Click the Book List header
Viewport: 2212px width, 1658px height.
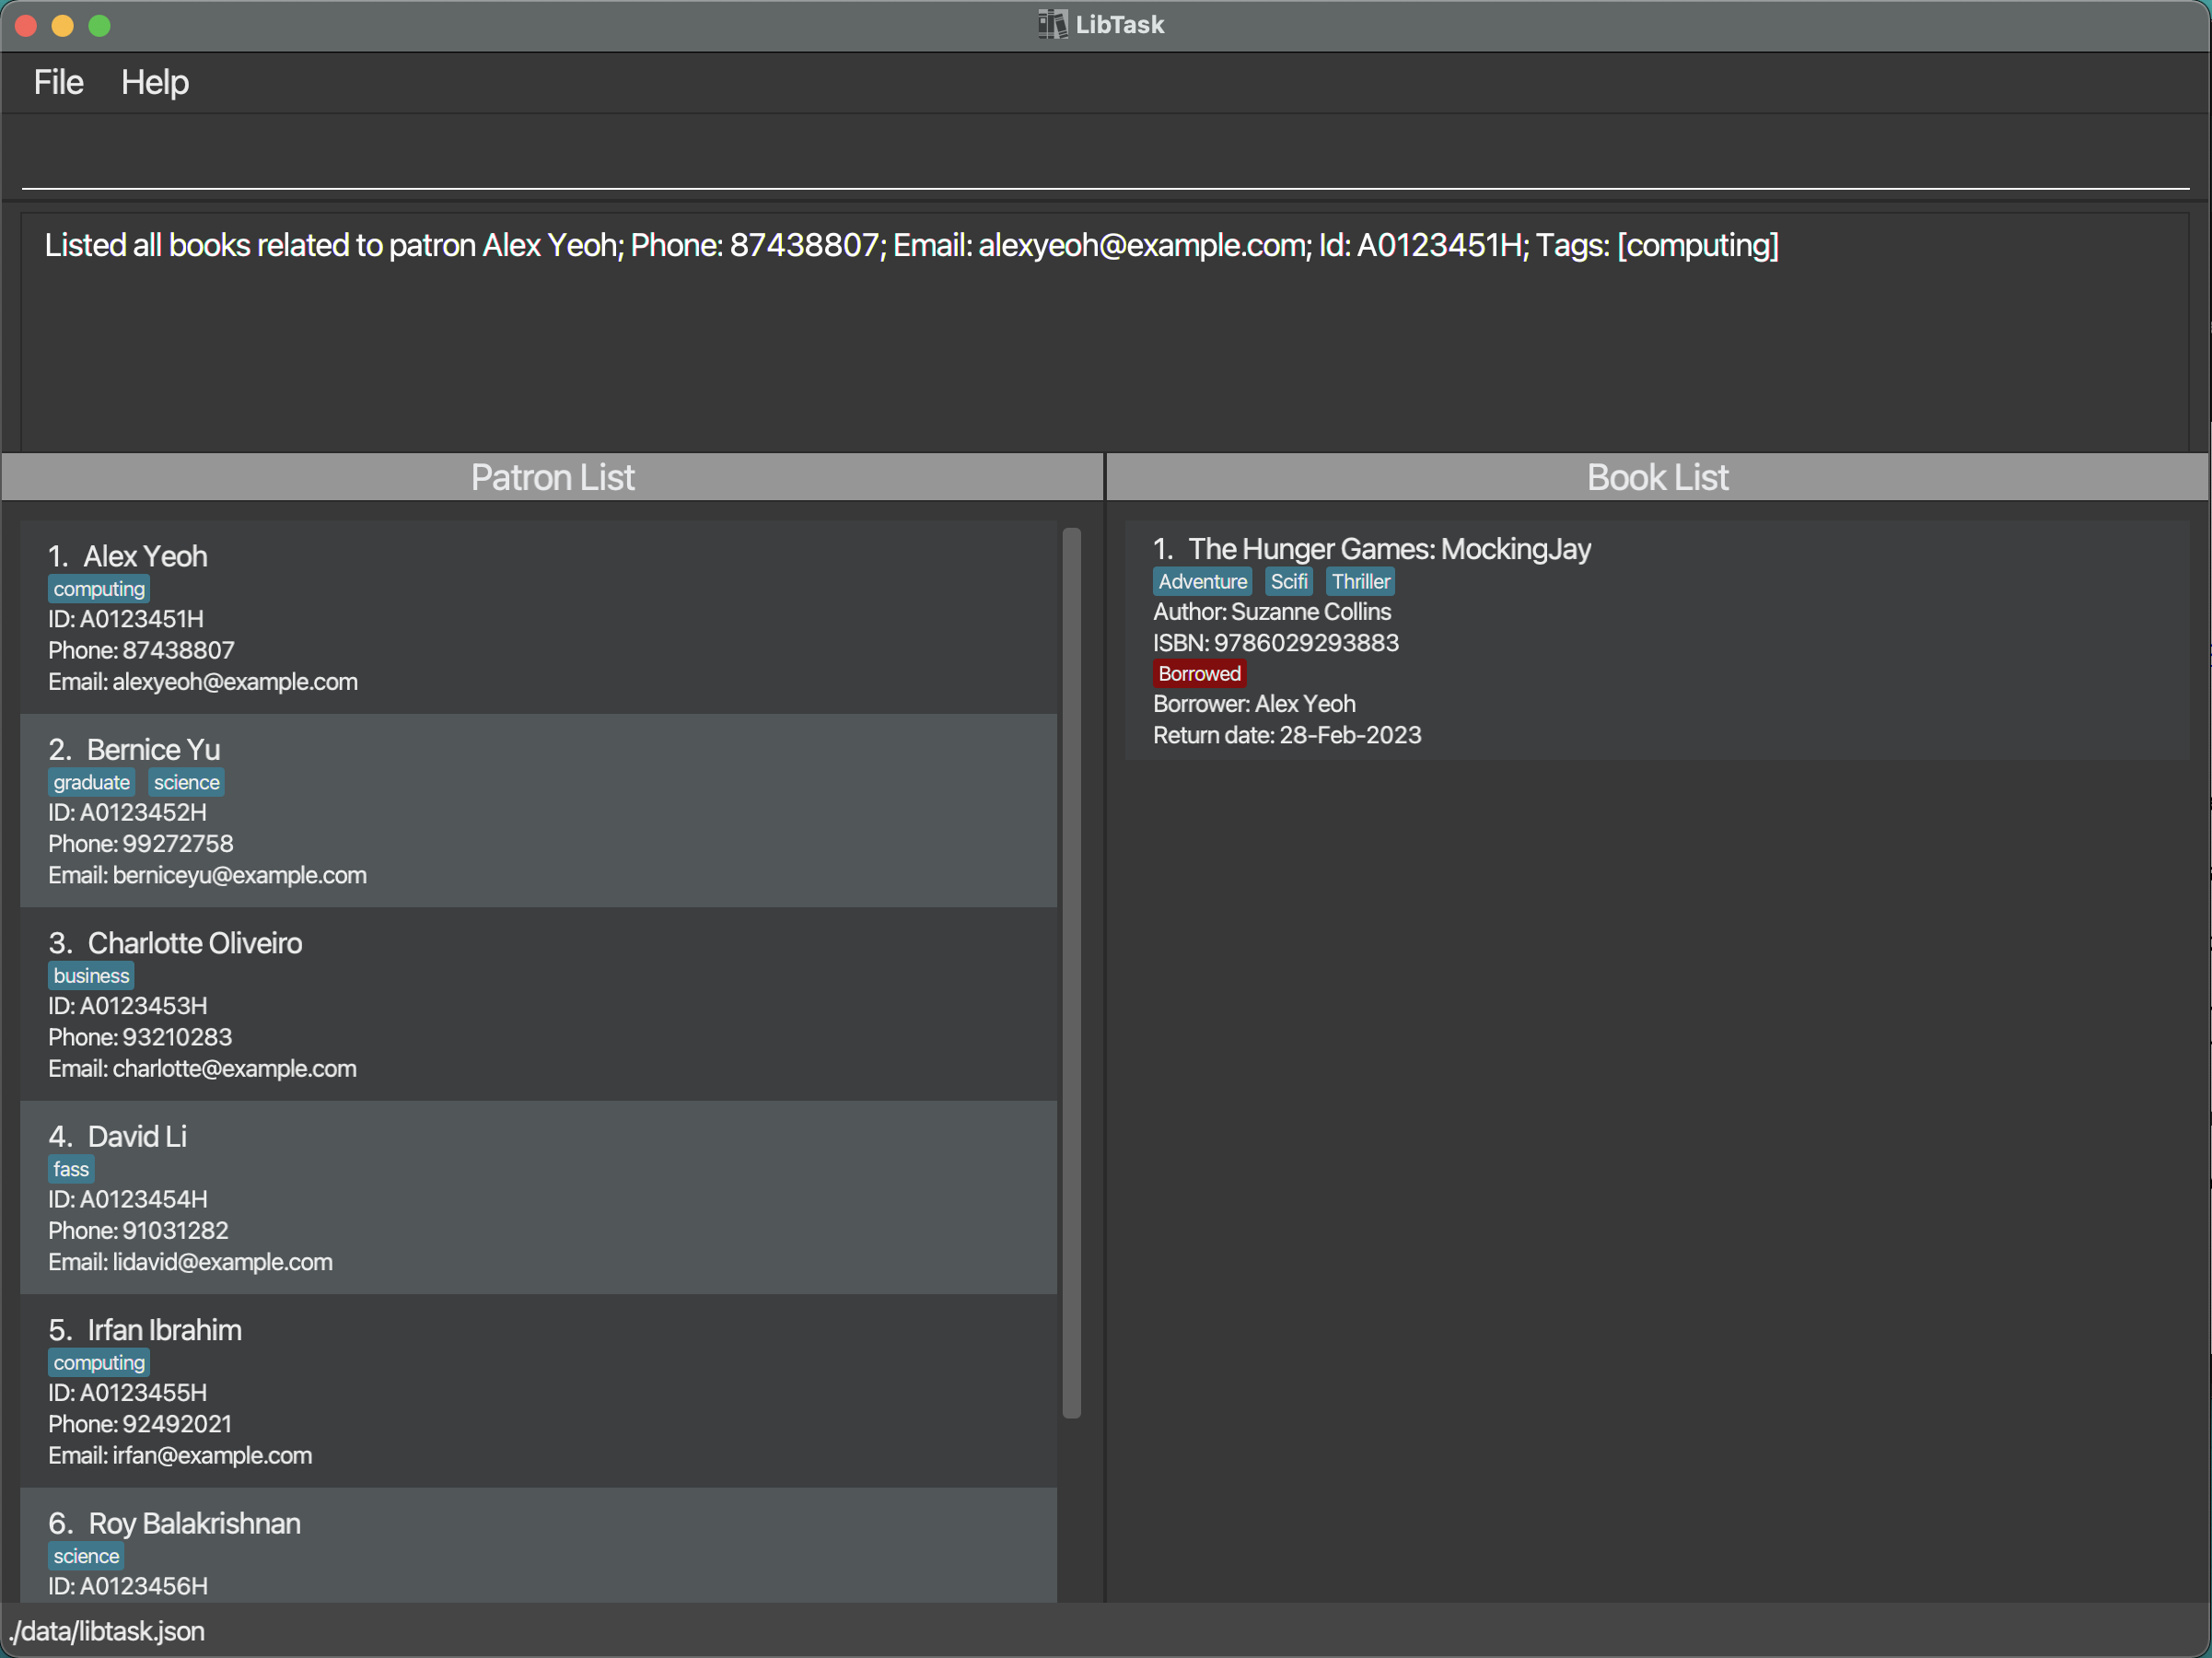[1657, 477]
